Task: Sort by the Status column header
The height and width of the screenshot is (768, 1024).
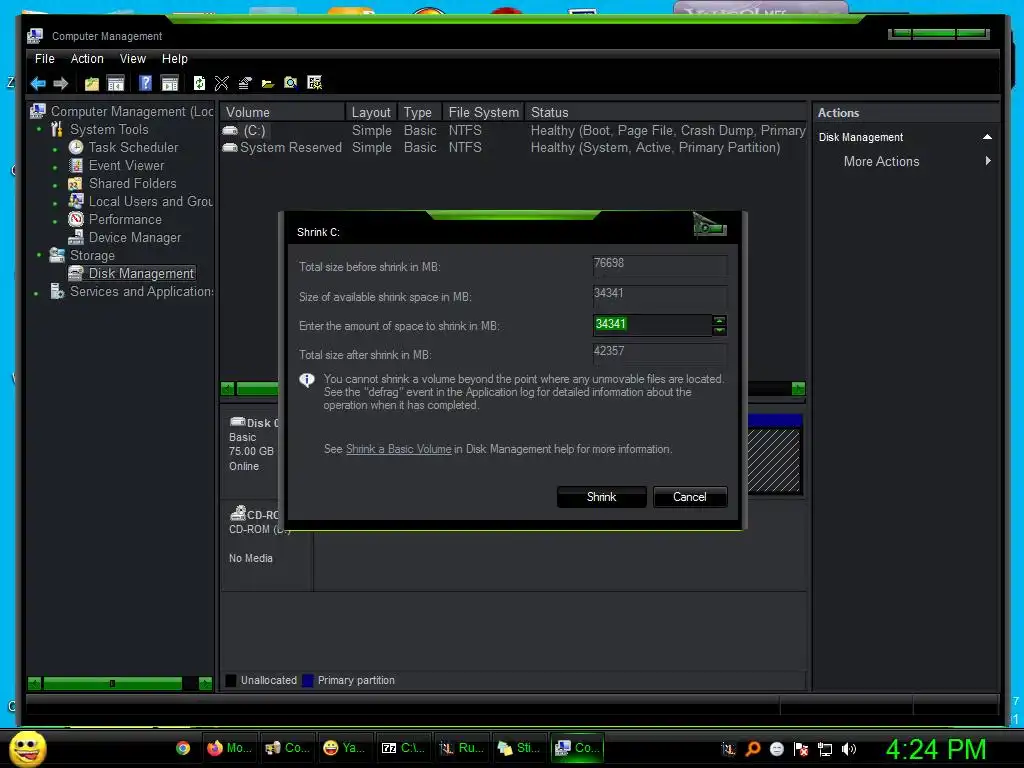Action: [x=666, y=112]
